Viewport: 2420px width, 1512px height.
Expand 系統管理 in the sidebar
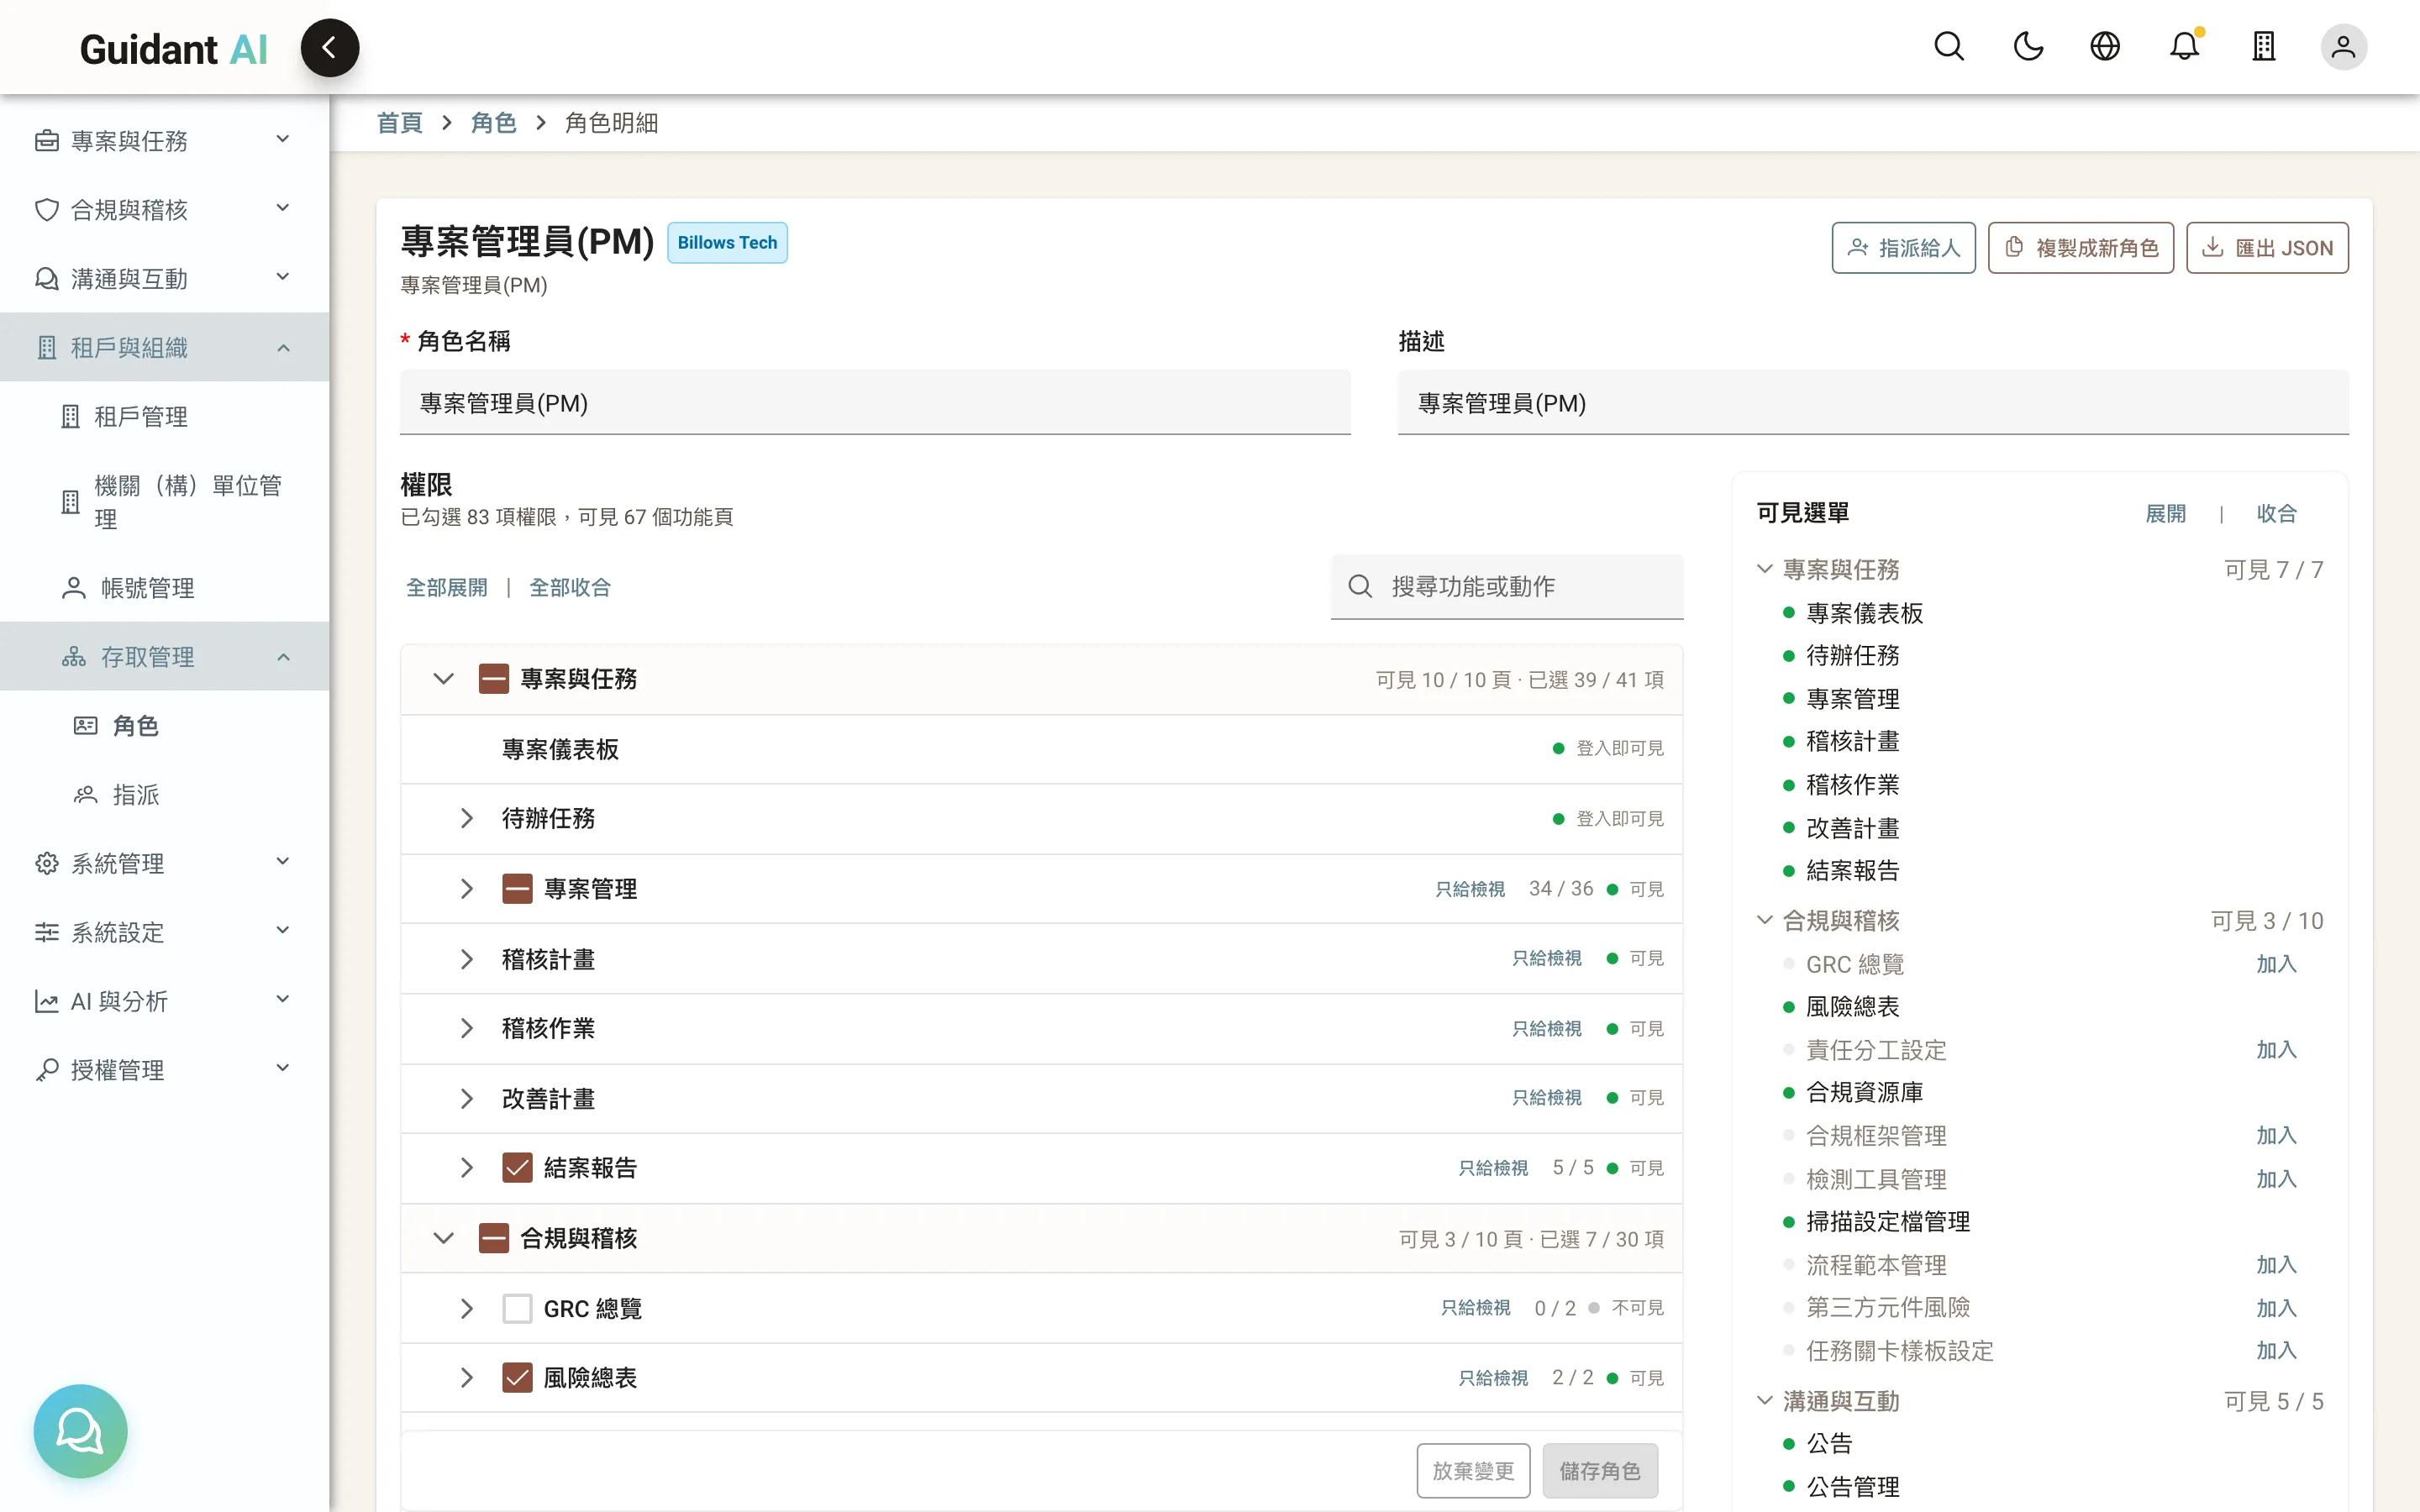[x=164, y=863]
